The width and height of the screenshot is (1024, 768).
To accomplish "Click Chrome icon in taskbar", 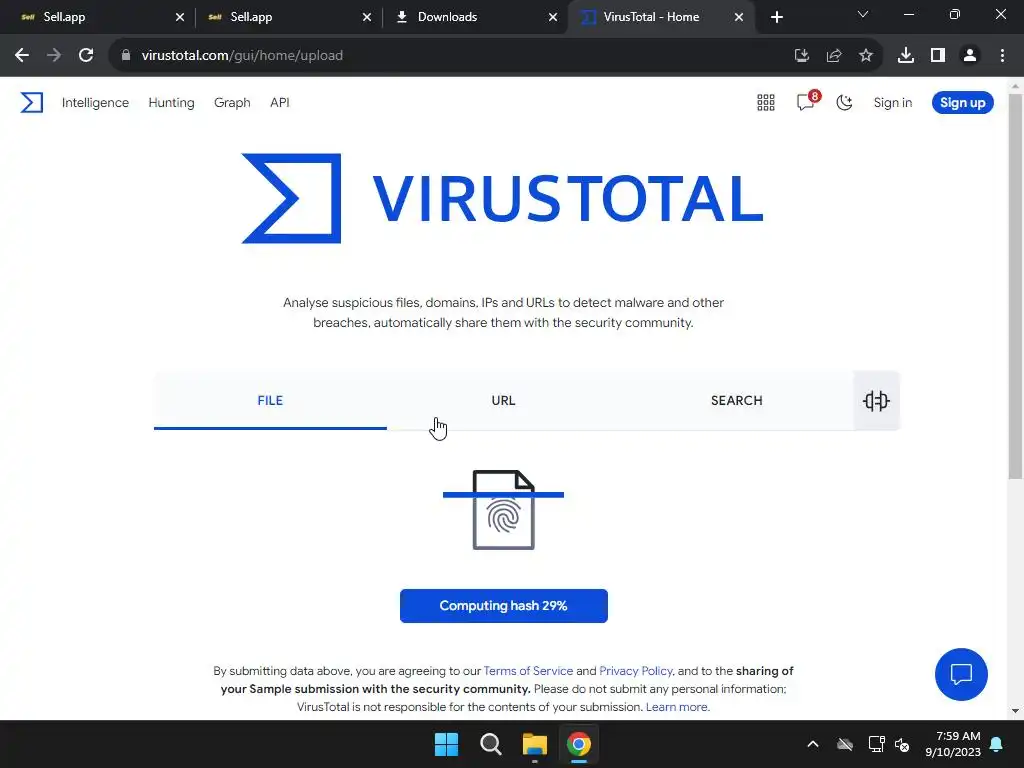I will point(579,744).
